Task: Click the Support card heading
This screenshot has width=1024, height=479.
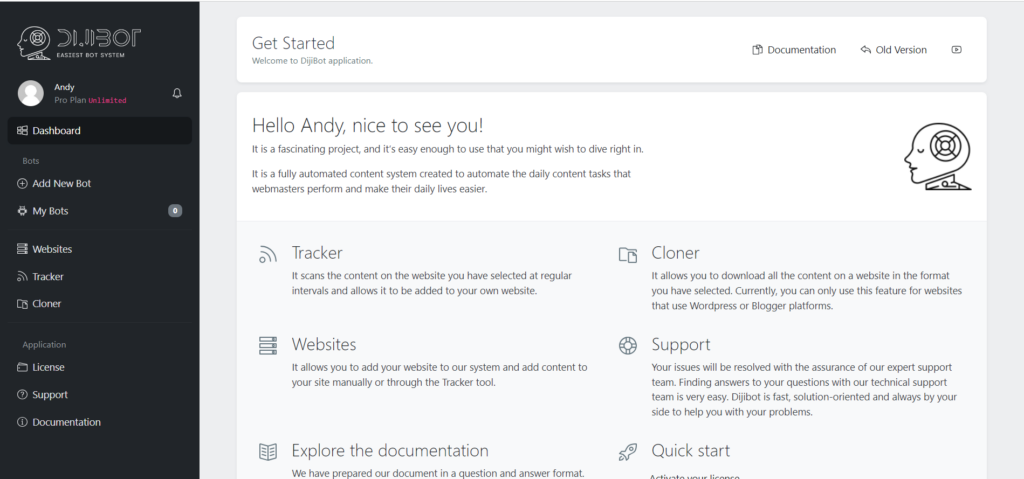Action: [x=680, y=344]
